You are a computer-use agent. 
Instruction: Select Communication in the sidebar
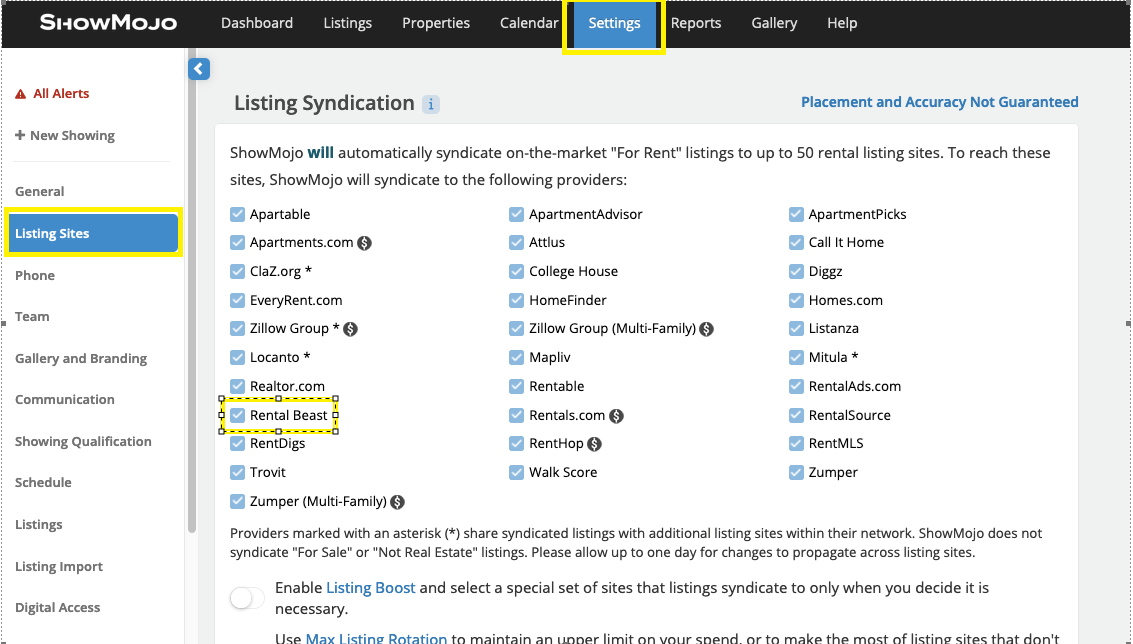point(64,399)
